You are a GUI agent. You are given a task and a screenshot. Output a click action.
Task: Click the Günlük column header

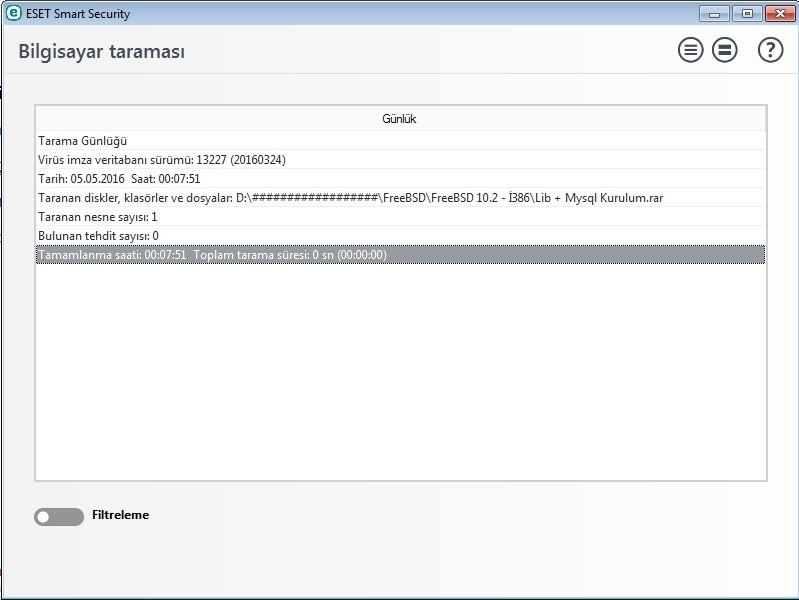401,119
